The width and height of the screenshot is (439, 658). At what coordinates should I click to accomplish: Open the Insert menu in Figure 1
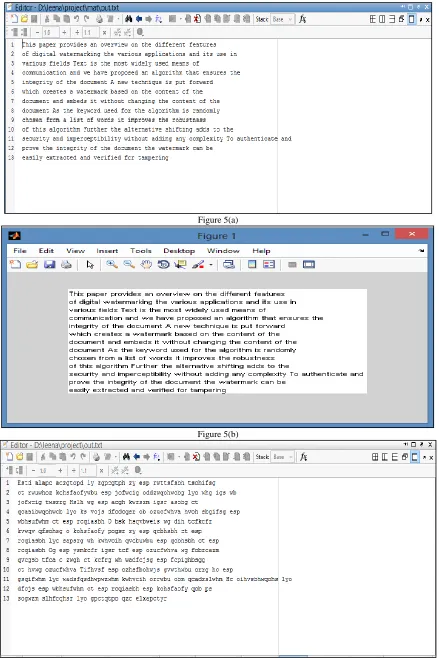coord(107,251)
